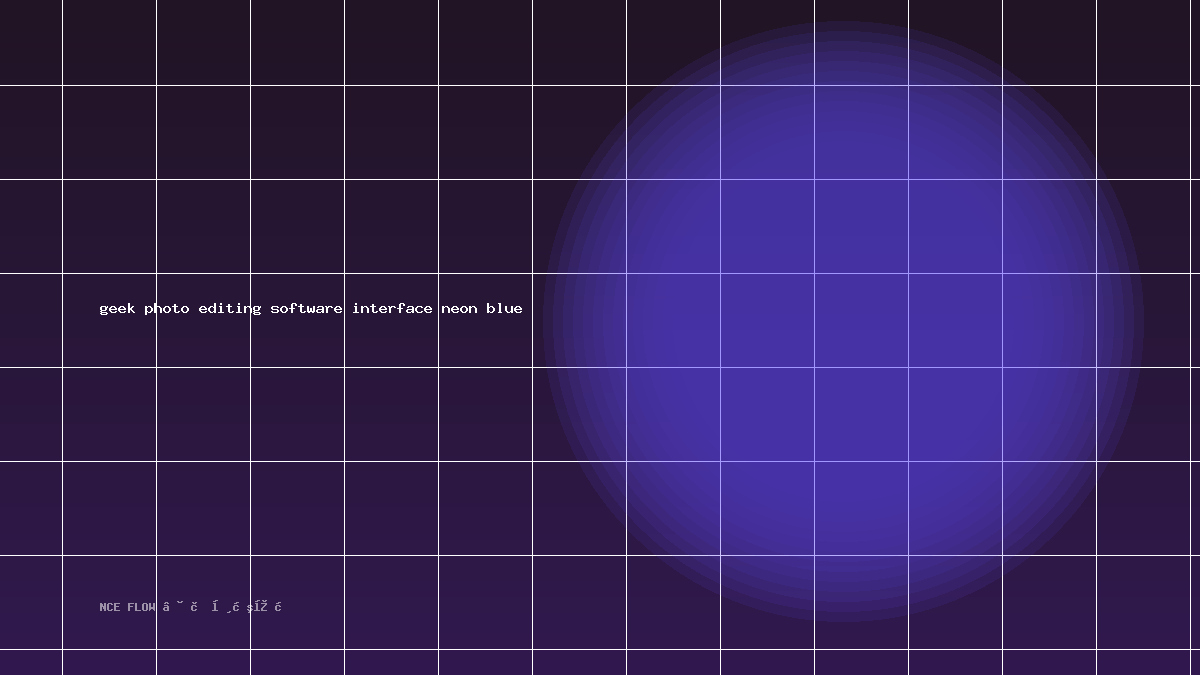Click the bottom edge of the blue circle
1200x675 pixels.
coord(843,620)
